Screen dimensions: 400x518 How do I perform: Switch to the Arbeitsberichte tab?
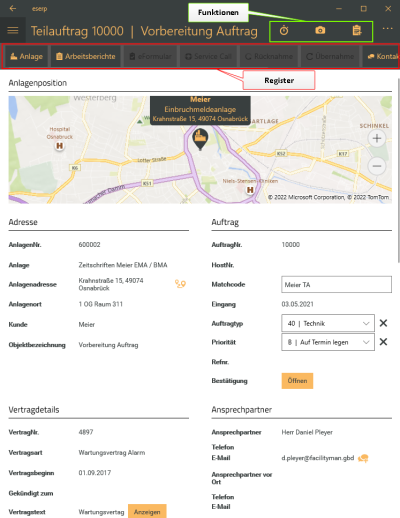pyautogui.click(x=86, y=56)
